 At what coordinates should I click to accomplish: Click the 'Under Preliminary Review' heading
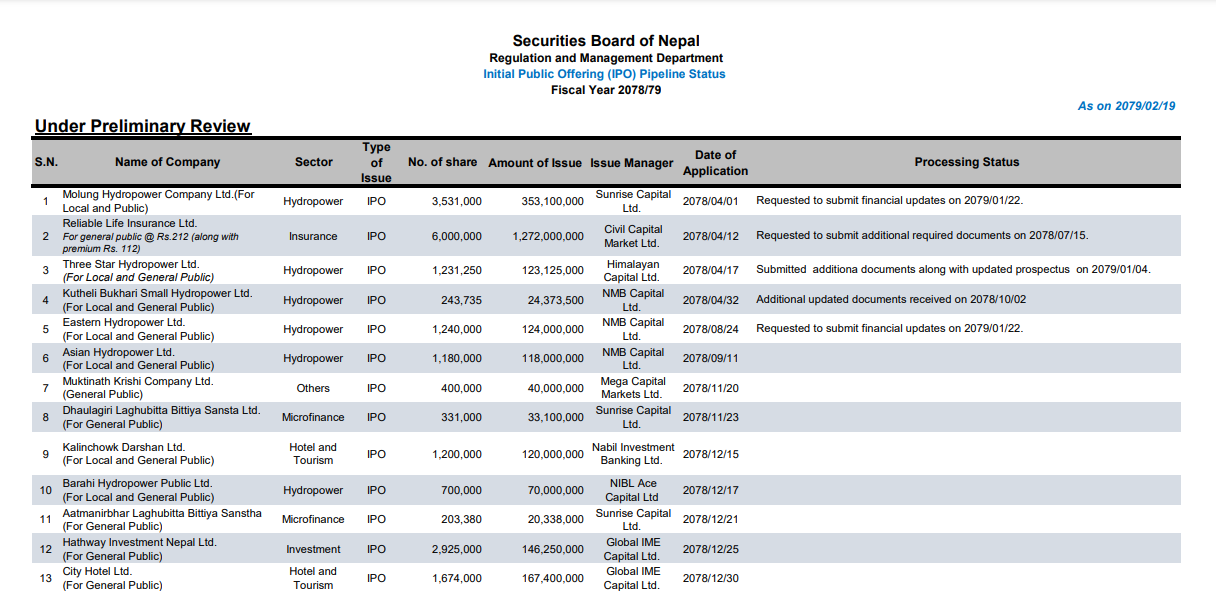pyautogui.click(x=143, y=126)
